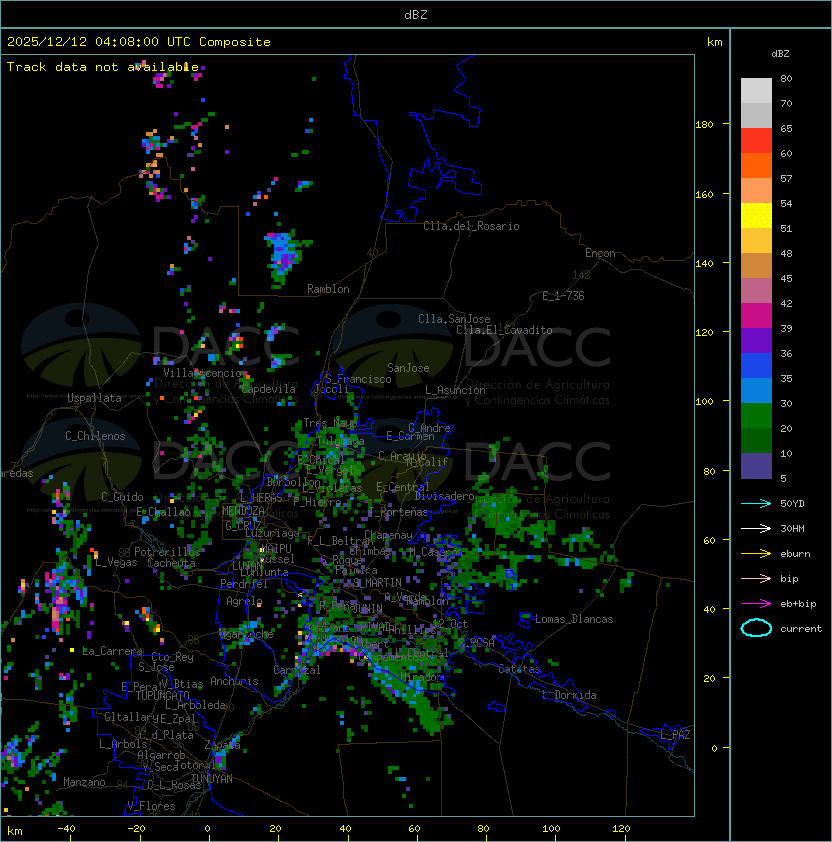
Task: Click the 'Anchoris' place label
Action: (x=234, y=681)
